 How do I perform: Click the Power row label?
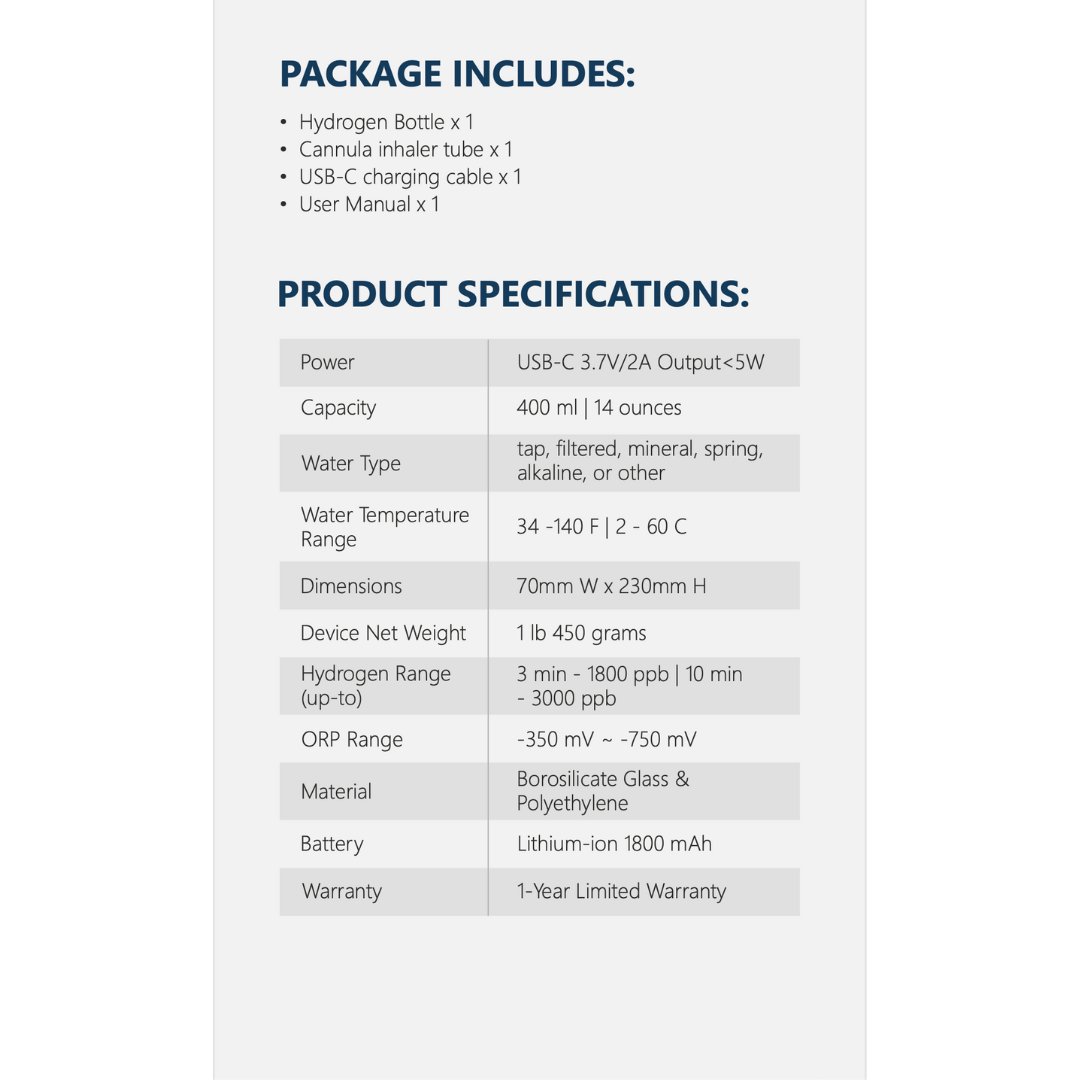(x=328, y=362)
